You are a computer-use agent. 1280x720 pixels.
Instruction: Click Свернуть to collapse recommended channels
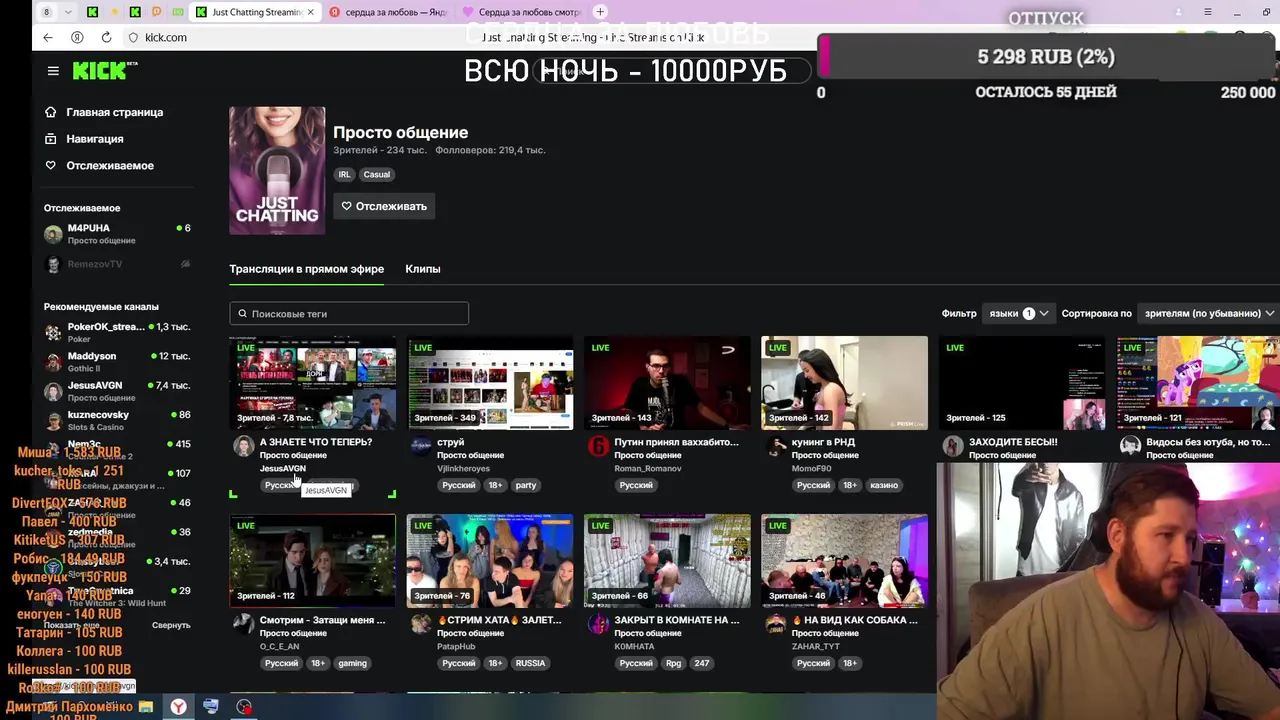tap(171, 625)
